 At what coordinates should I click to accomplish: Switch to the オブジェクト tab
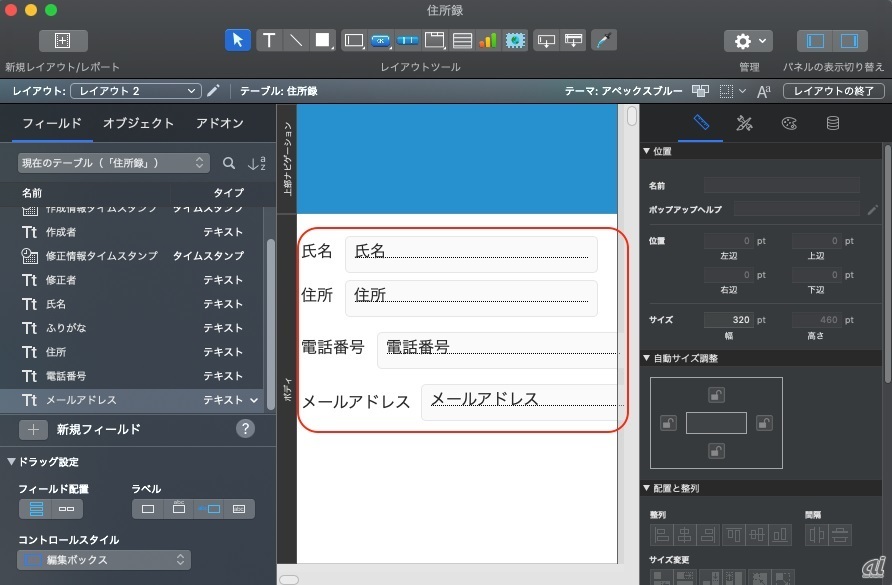click(x=138, y=124)
